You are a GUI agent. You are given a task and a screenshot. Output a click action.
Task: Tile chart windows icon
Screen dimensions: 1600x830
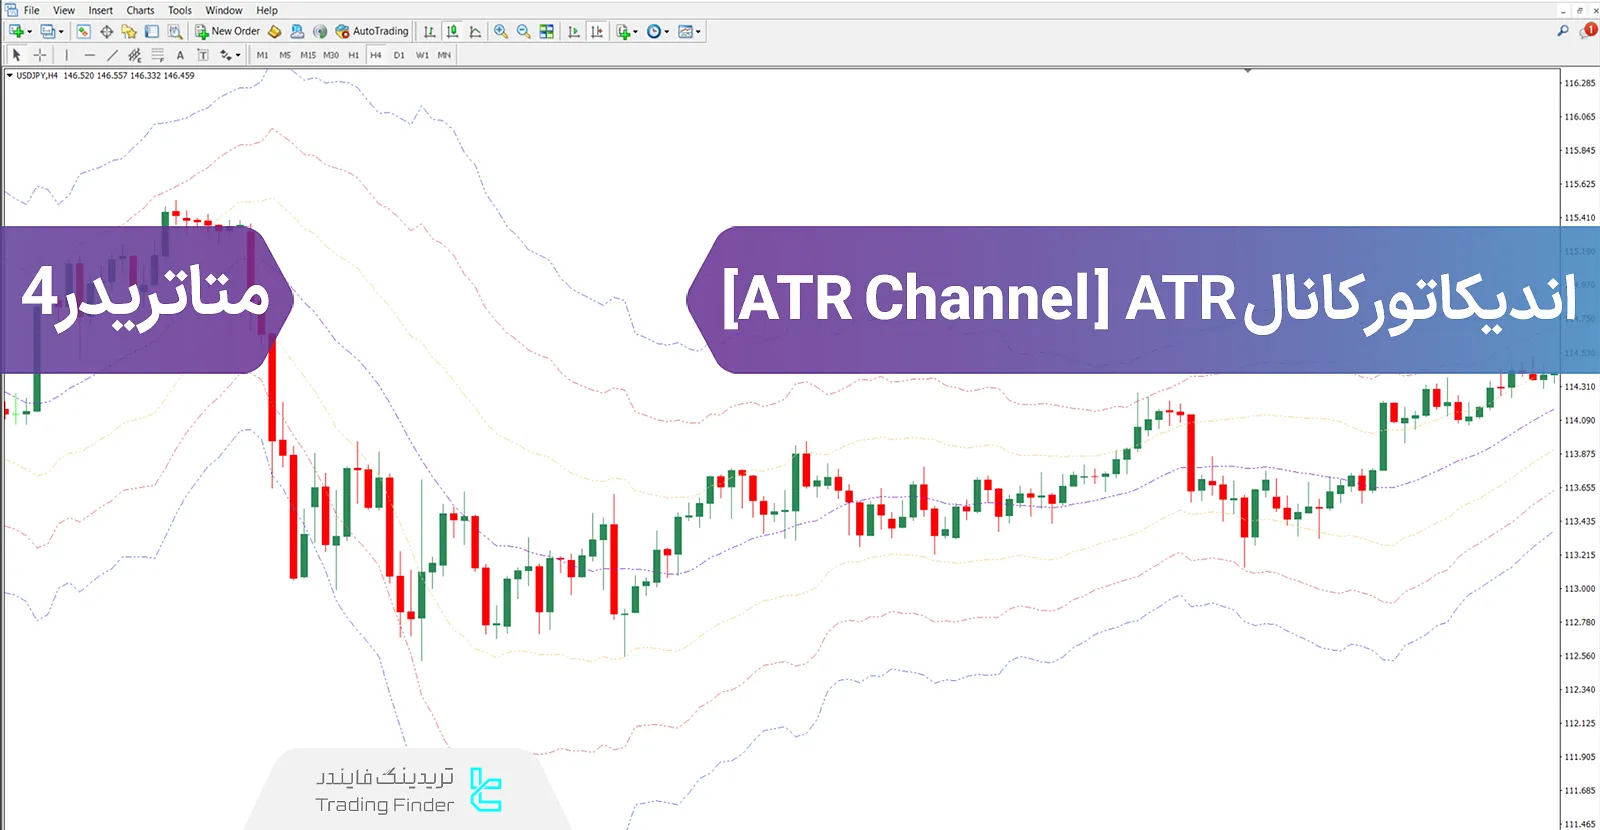547,32
